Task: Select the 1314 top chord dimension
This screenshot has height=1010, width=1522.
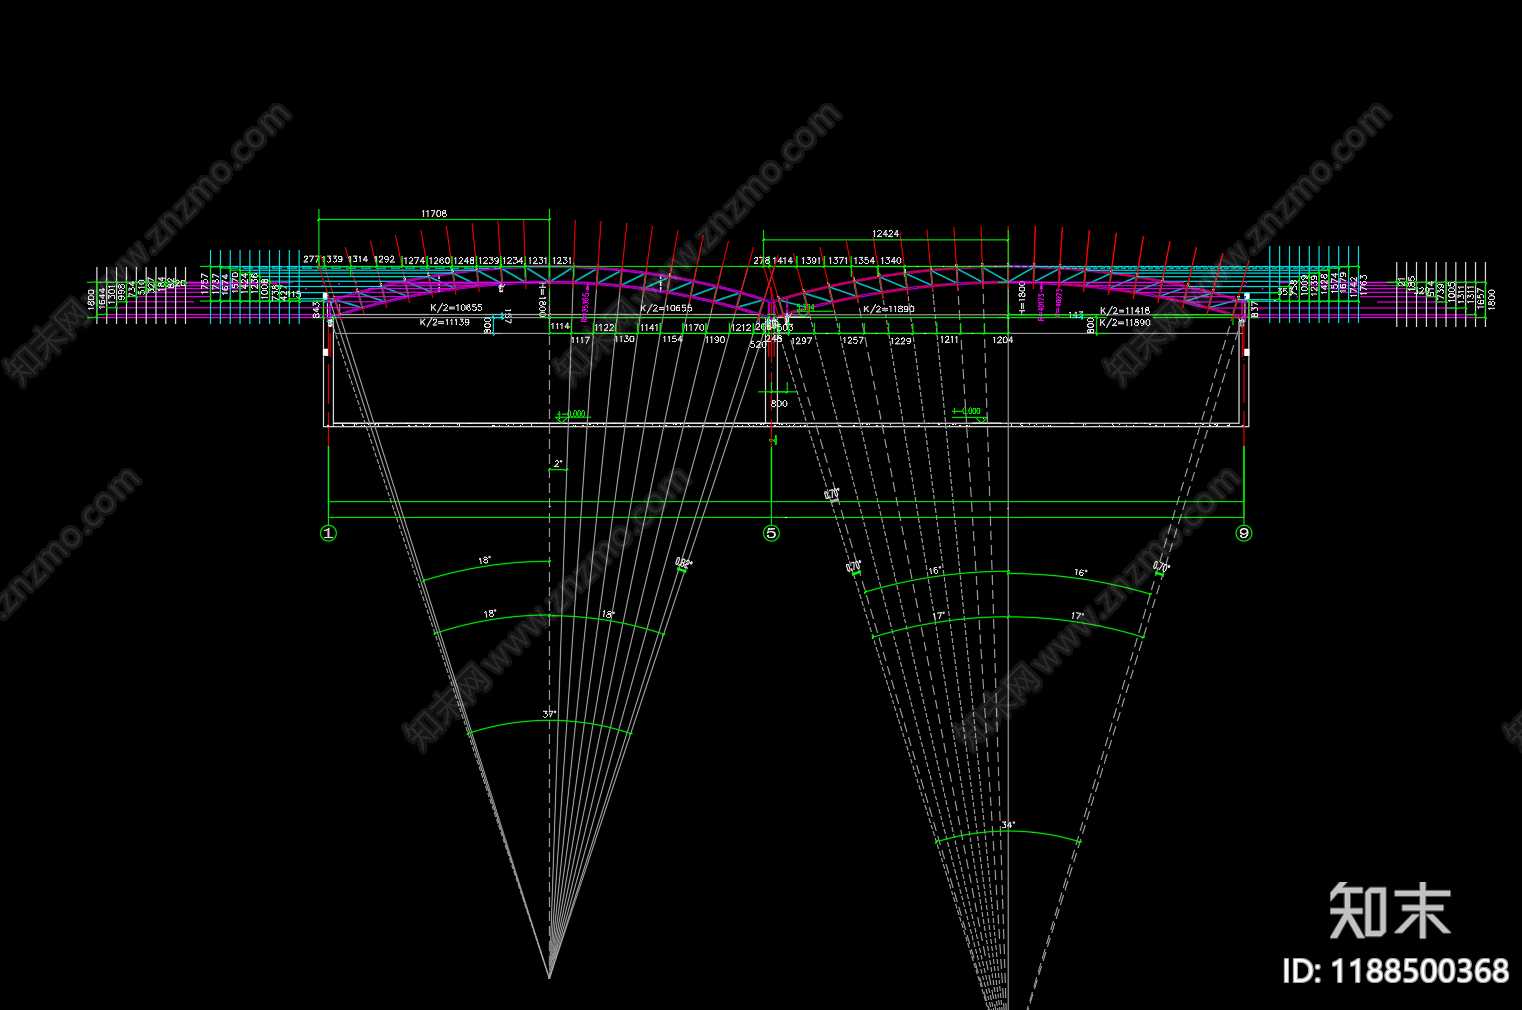Action: tap(358, 259)
